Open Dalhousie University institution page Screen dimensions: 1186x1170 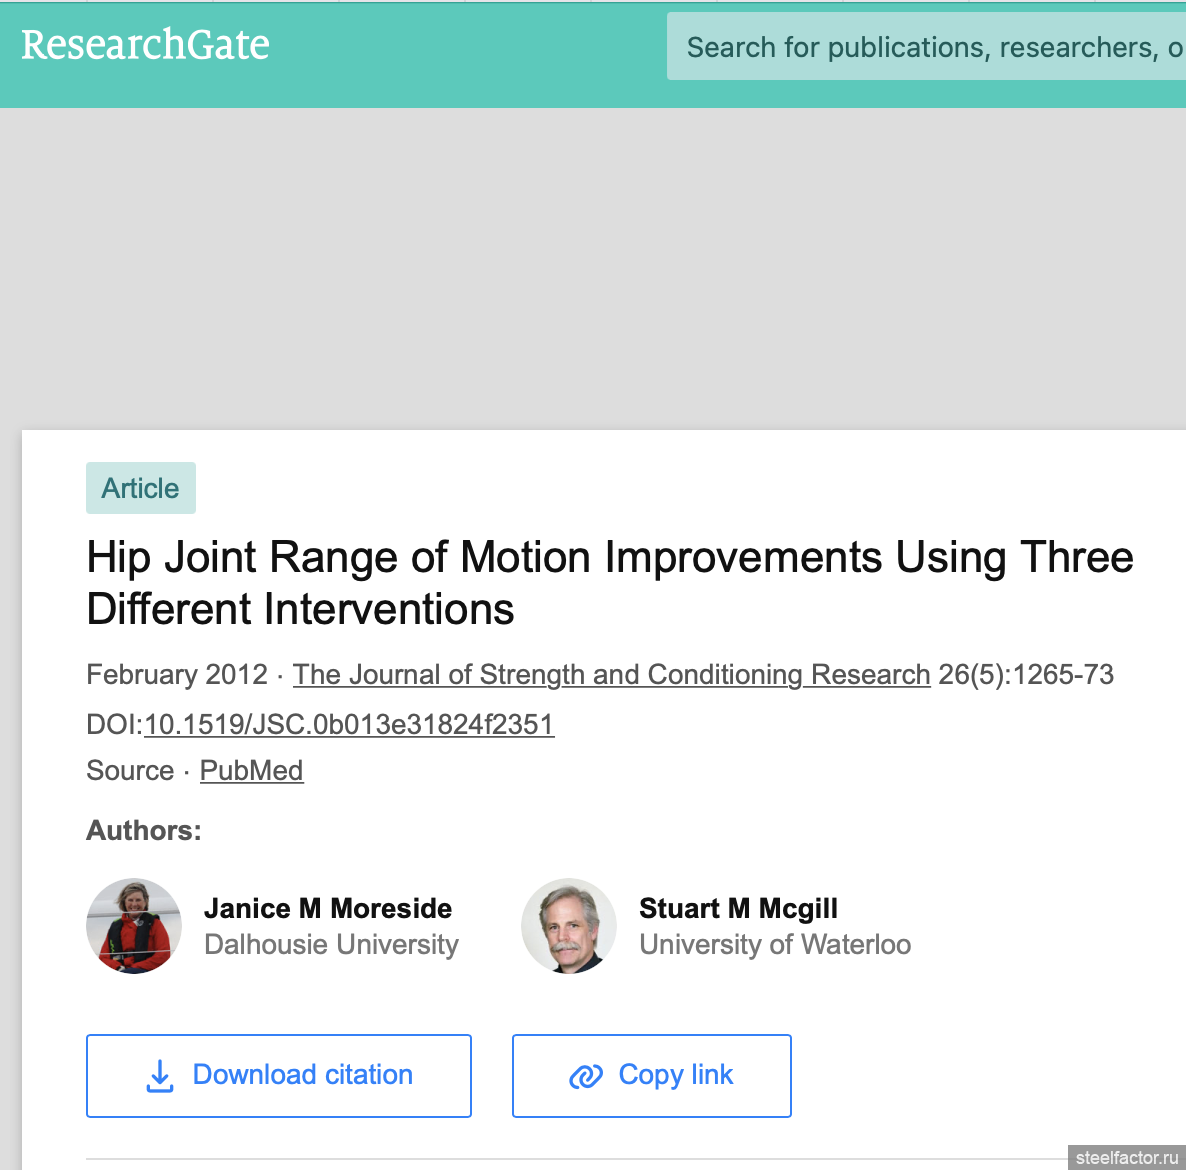coord(331,945)
